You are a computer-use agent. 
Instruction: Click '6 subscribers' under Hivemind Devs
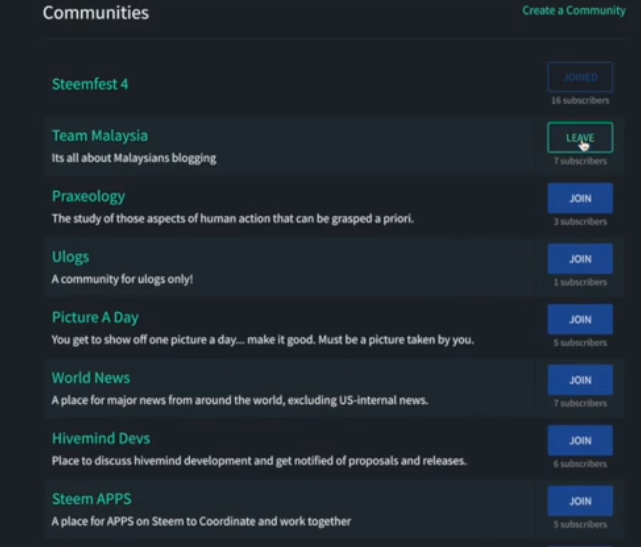(580, 464)
